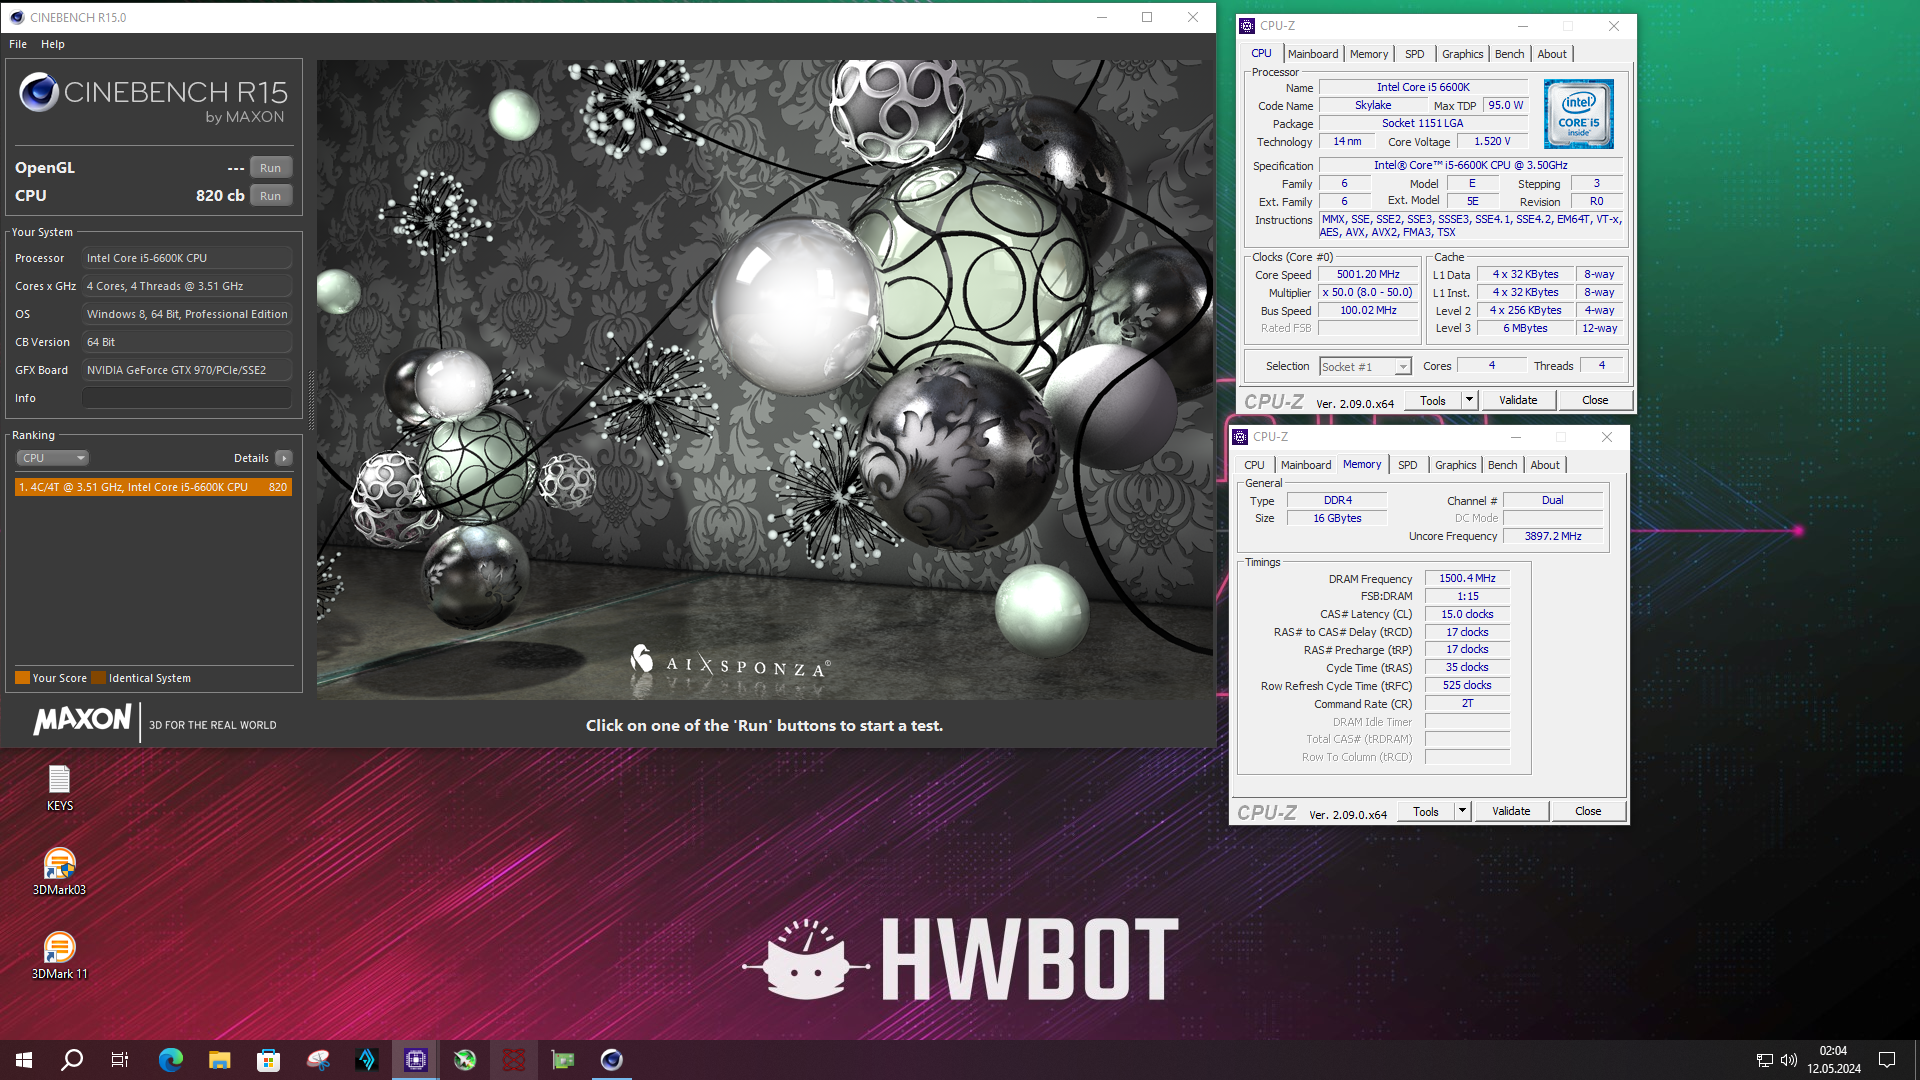
Task: Click Tools button in bottom CPU-Z window
Action: click(1426, 811)
